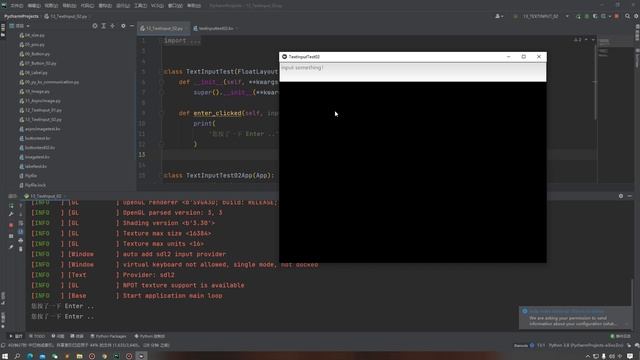
Task: Run with coverage icon in top toolbar
Action: tap(595, 16)
